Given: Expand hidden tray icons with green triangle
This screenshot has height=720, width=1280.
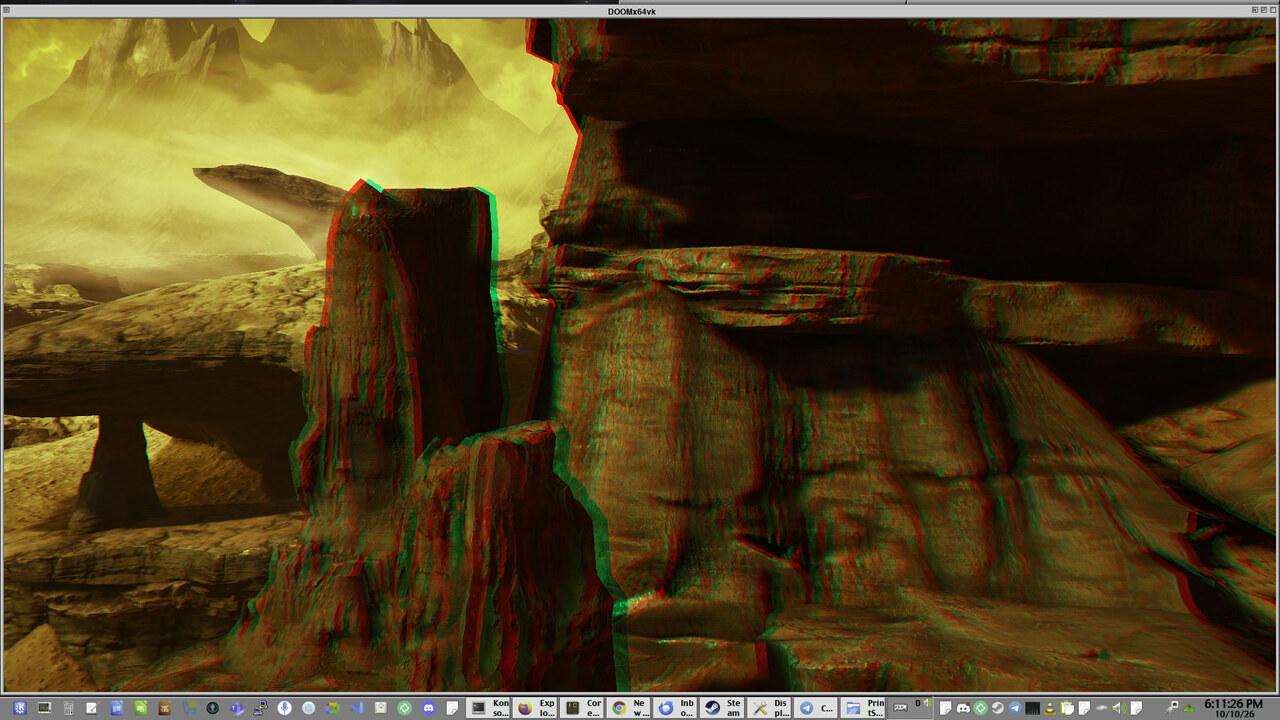Looking at the screenshot, I should click(x=1188, y=708).
